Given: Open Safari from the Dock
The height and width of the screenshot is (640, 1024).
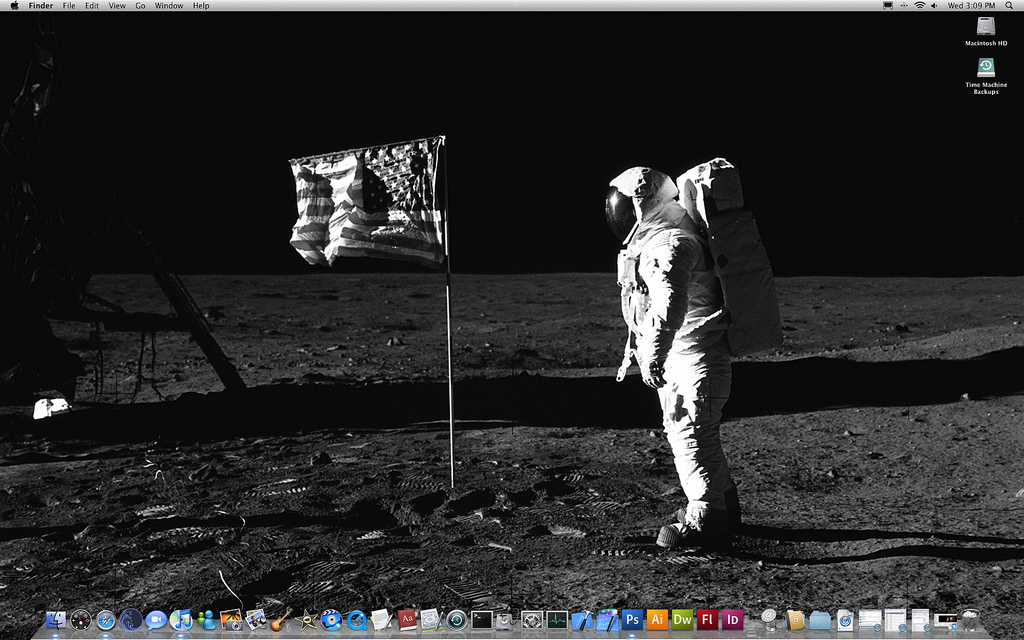Looking at the screenshot, I should tap(106, 620).
